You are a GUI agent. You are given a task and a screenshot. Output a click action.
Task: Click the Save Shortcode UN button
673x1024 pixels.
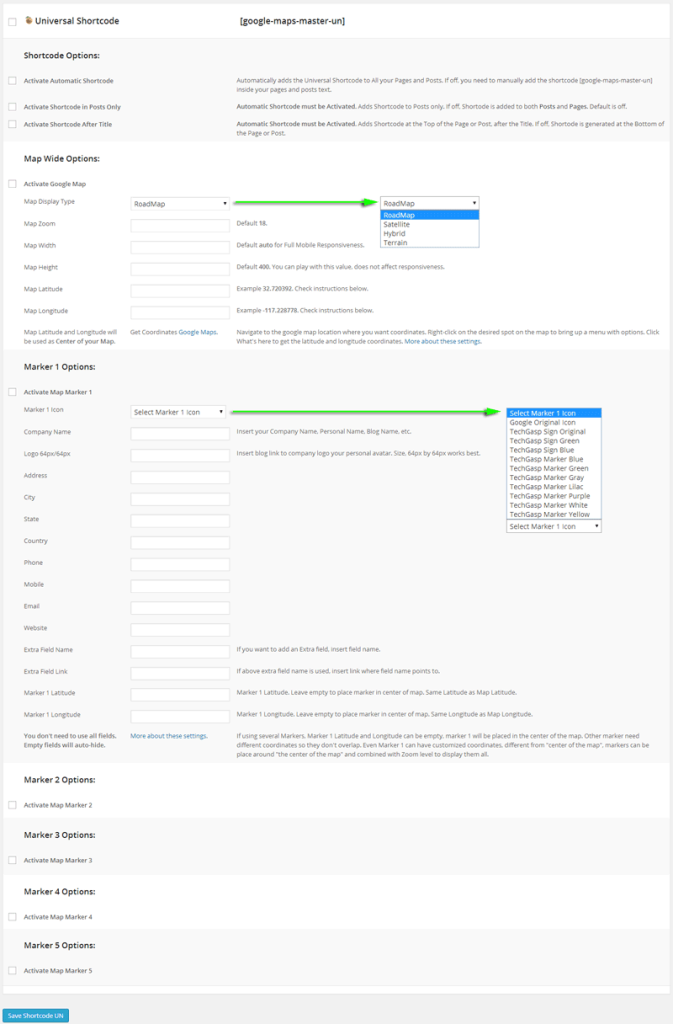coord(36,1015)
